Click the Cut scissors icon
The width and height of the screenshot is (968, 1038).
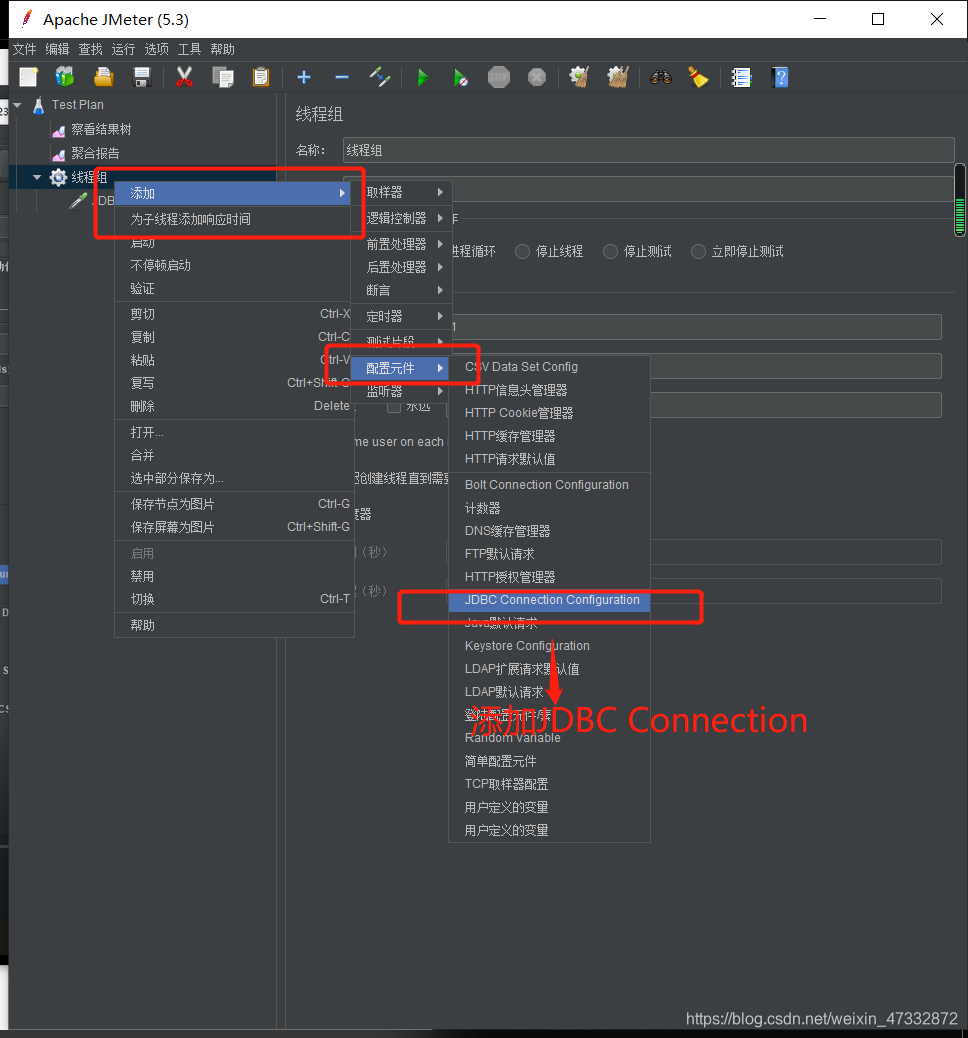pos(185,77)
